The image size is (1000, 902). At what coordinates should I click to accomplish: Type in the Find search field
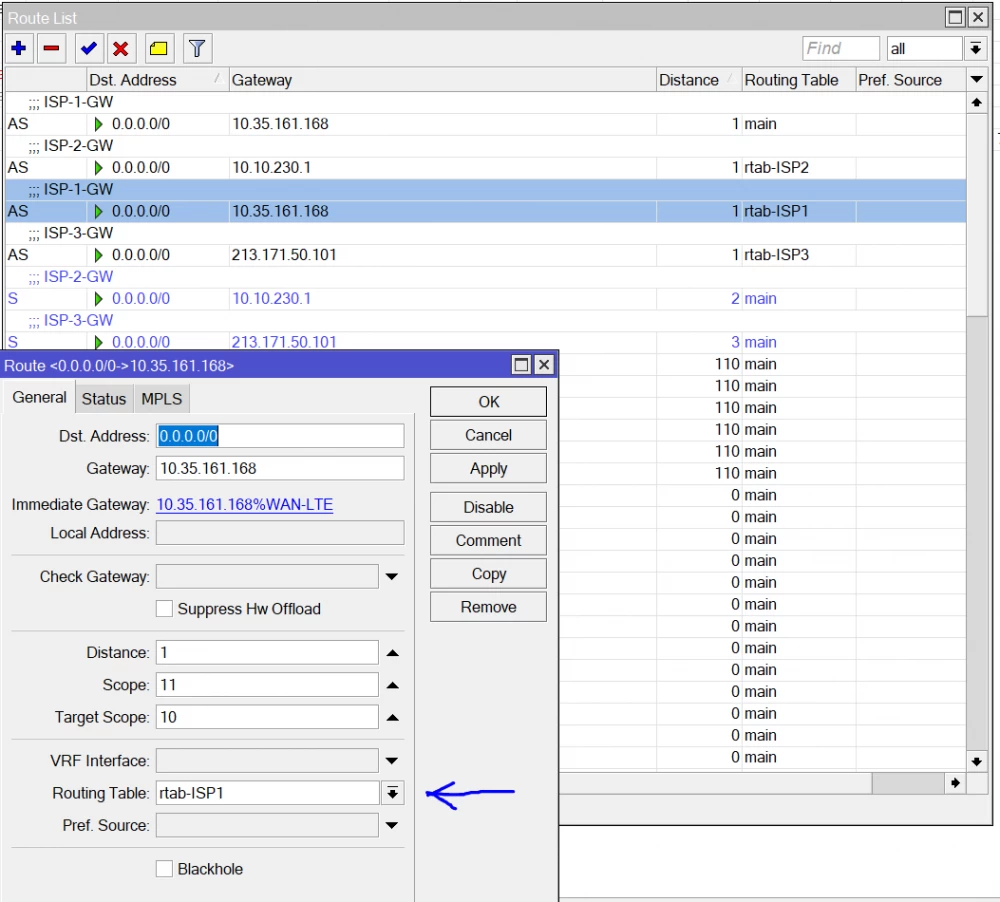coord(840,48)
